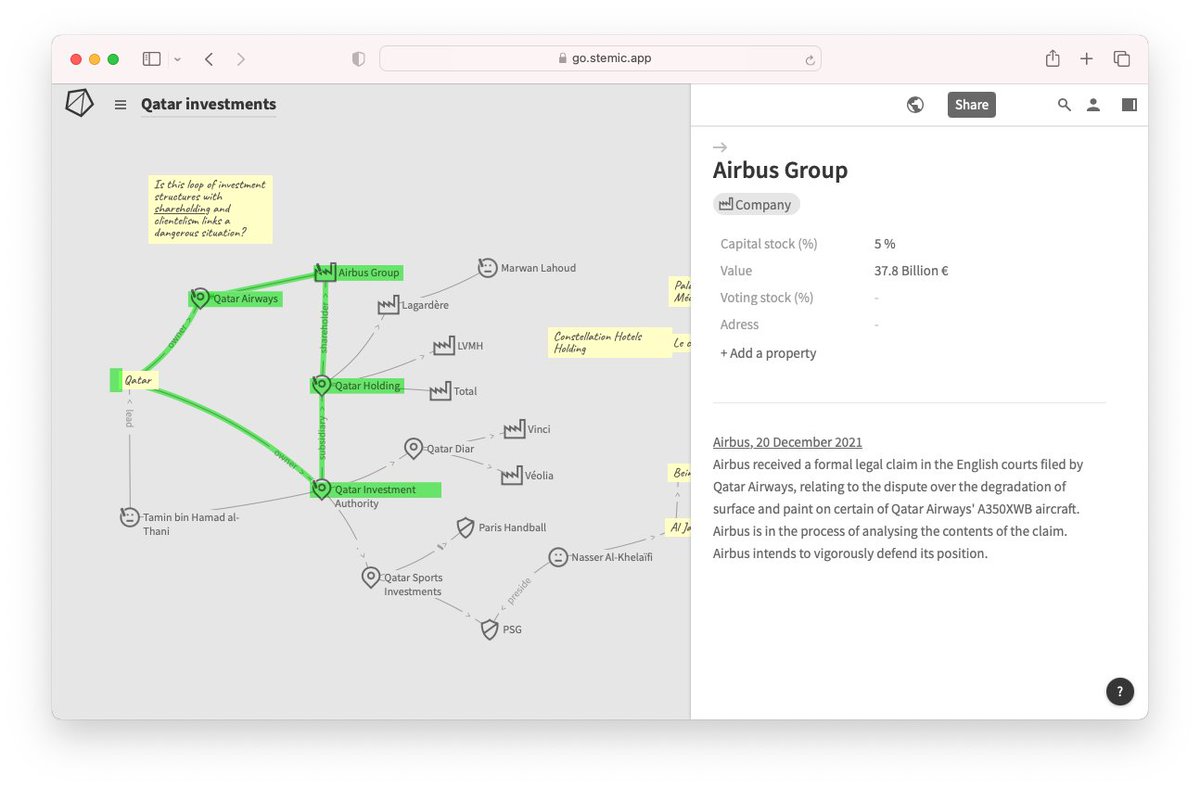Image resolution: width=1200 pixels, height=788 pixels.
Task: Open the hamburger menu beside Qatar investments
Action: [120, 104]
